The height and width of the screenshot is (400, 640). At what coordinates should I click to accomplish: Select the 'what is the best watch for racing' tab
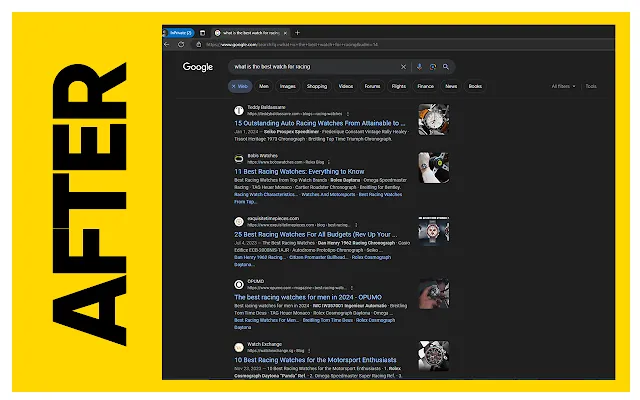pyautogui.click(x=251, y=33)
